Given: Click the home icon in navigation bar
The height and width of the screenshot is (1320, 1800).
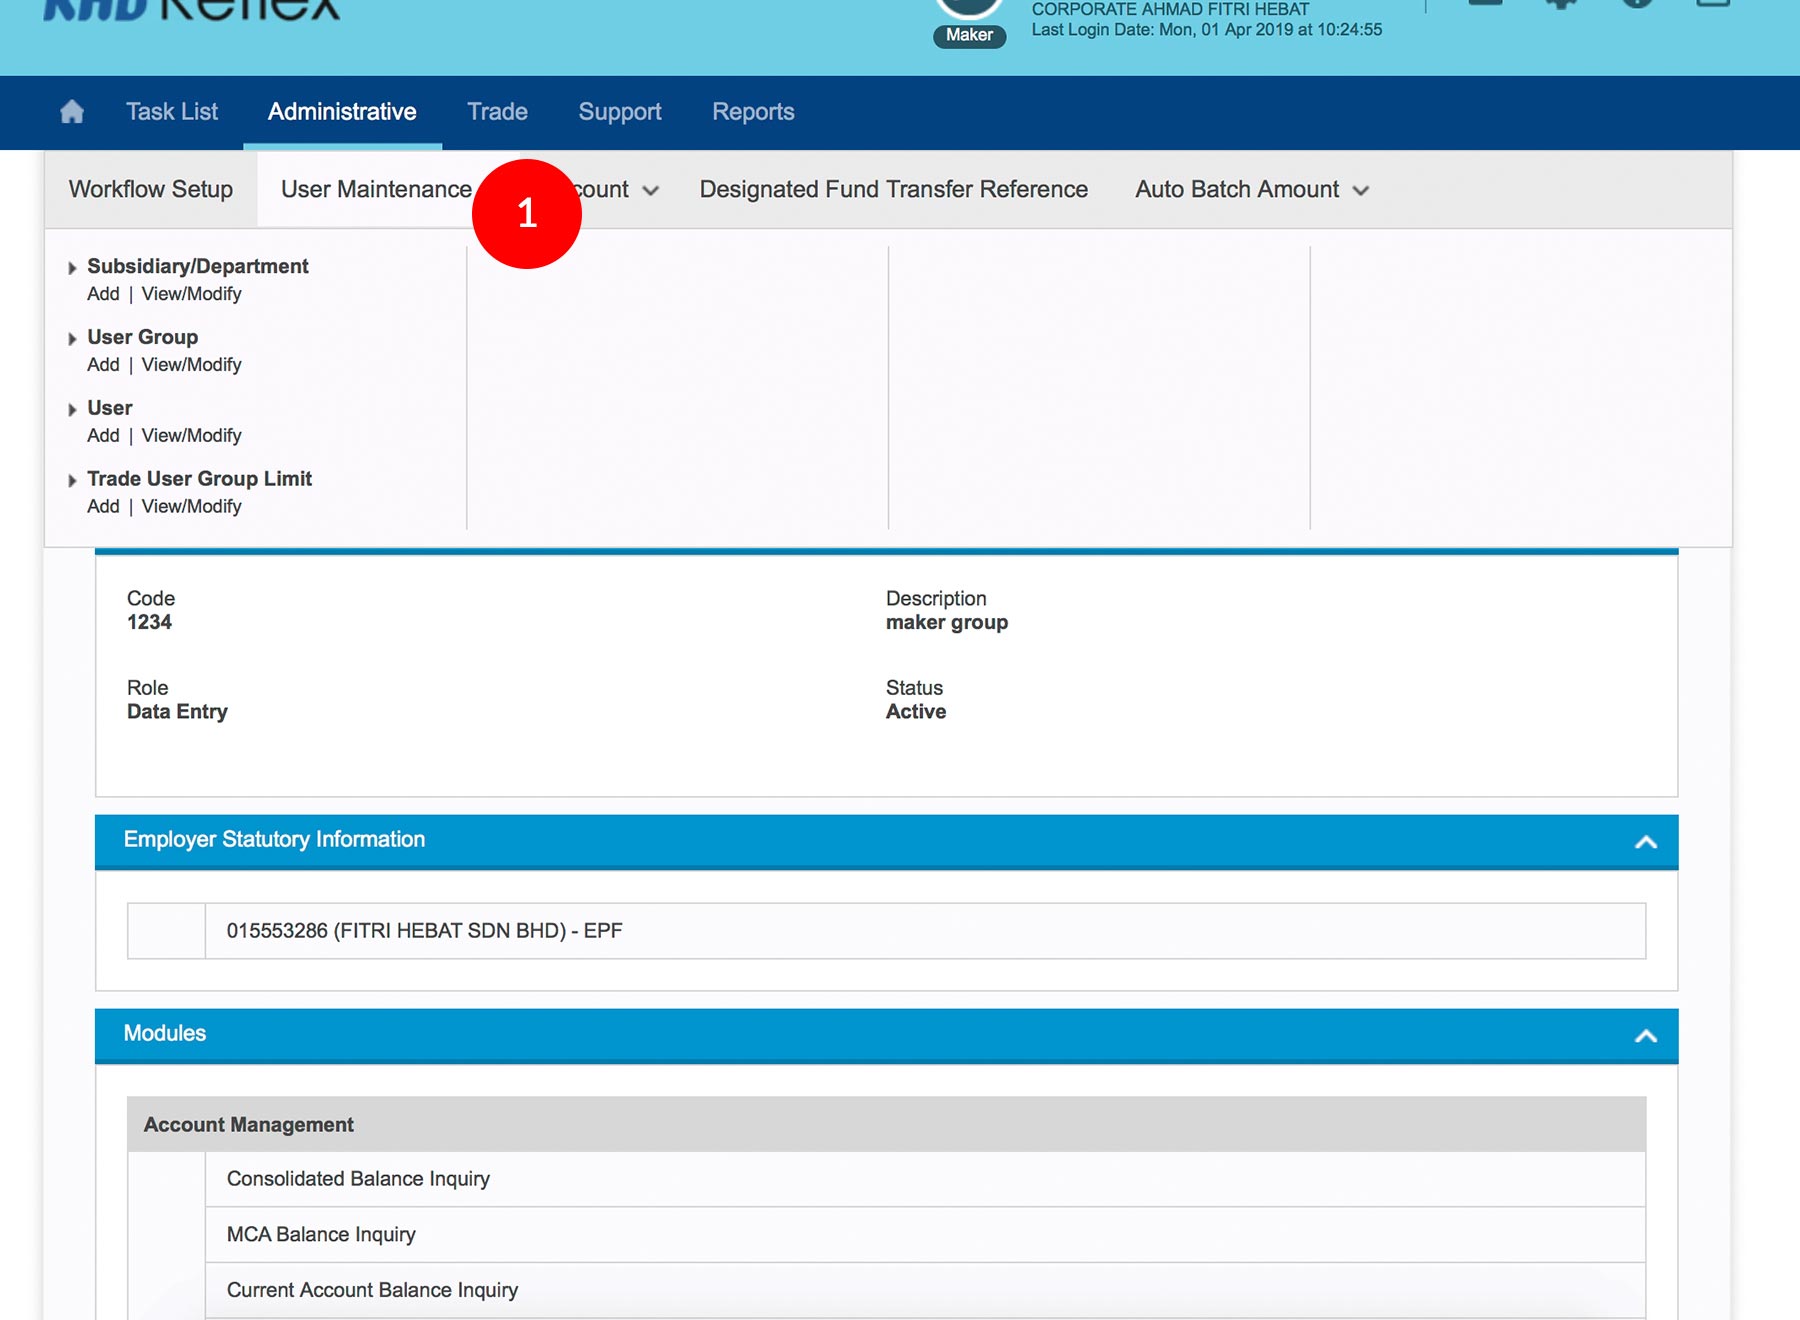Looking at the screenshot, I should point(72,112).
